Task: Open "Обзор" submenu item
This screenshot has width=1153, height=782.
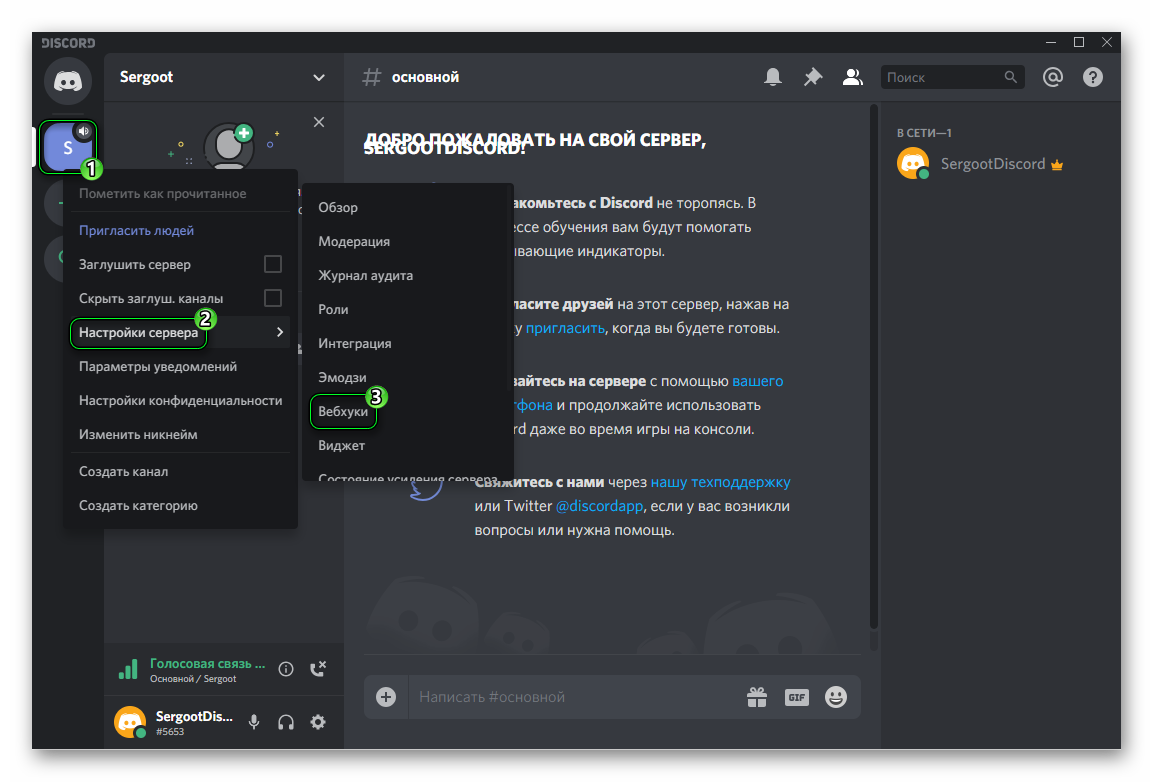Action: [407, 207]
